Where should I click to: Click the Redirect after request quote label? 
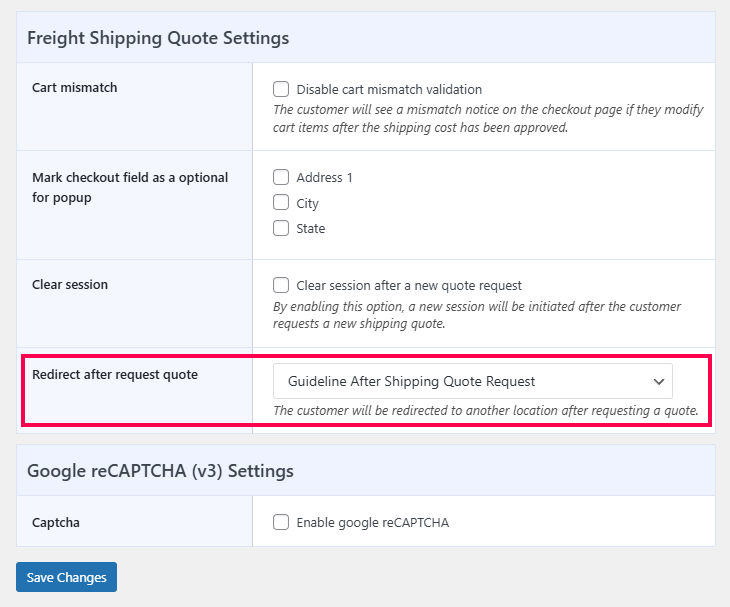pyautogui.click(x=115, y=375)
